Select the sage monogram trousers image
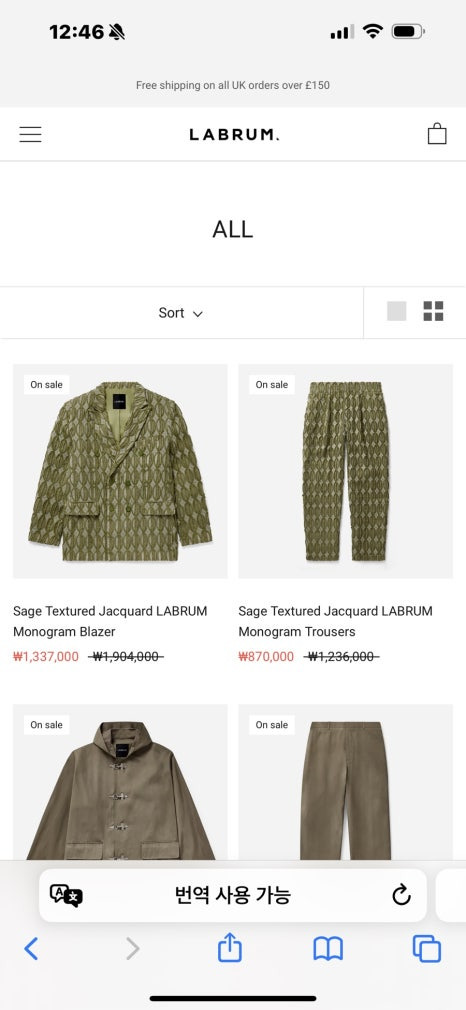The image size is (466, 1010). (x=345, y=471)
